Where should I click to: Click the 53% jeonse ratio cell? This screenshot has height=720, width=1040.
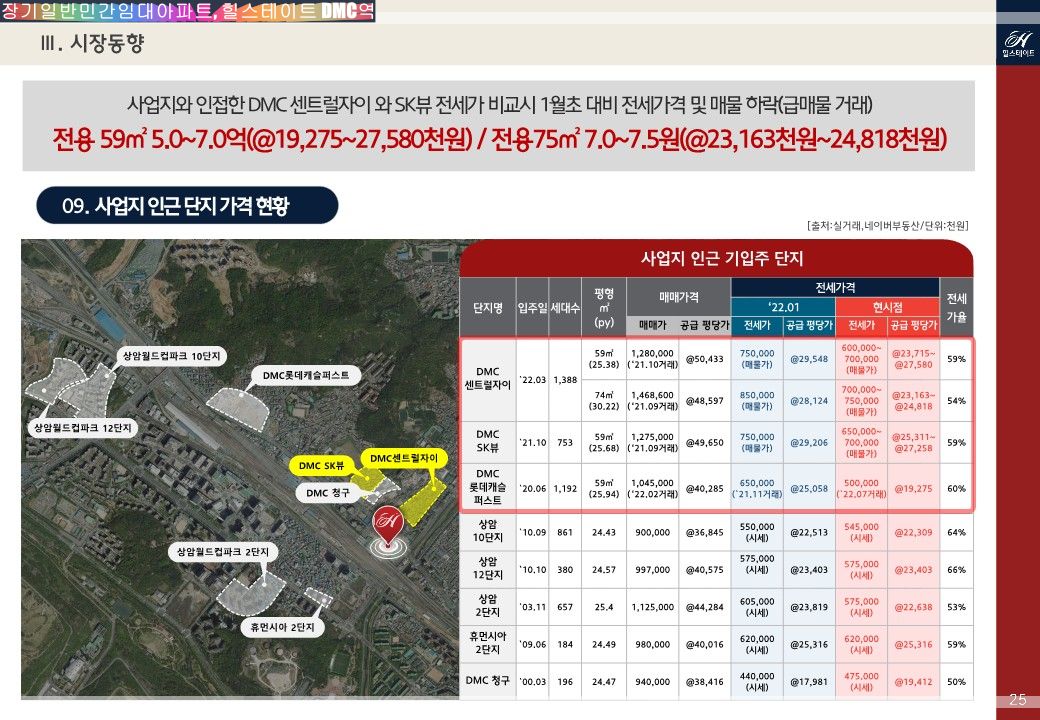[956, 607]
